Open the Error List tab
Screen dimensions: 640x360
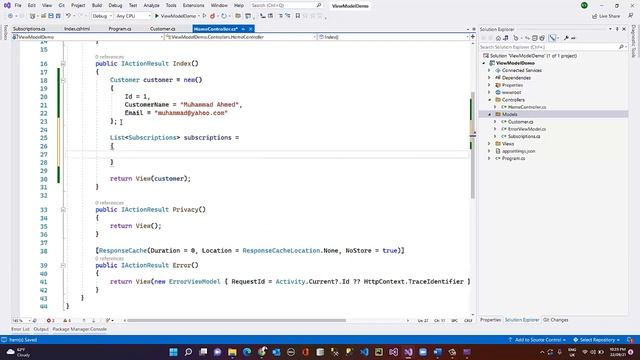point(20,329)
